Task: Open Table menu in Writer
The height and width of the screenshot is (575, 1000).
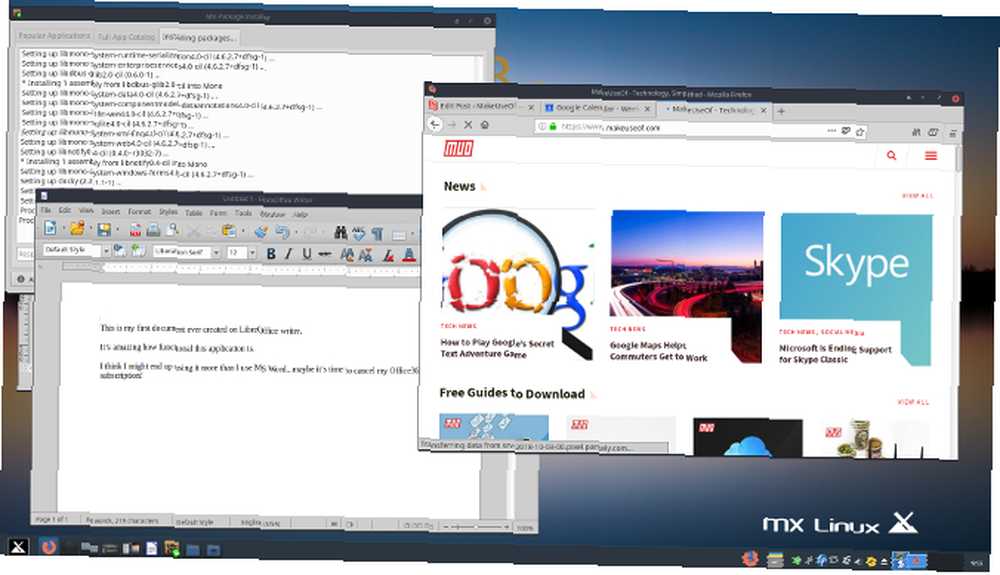Action: pyautogui.click(x=194, y=213)
